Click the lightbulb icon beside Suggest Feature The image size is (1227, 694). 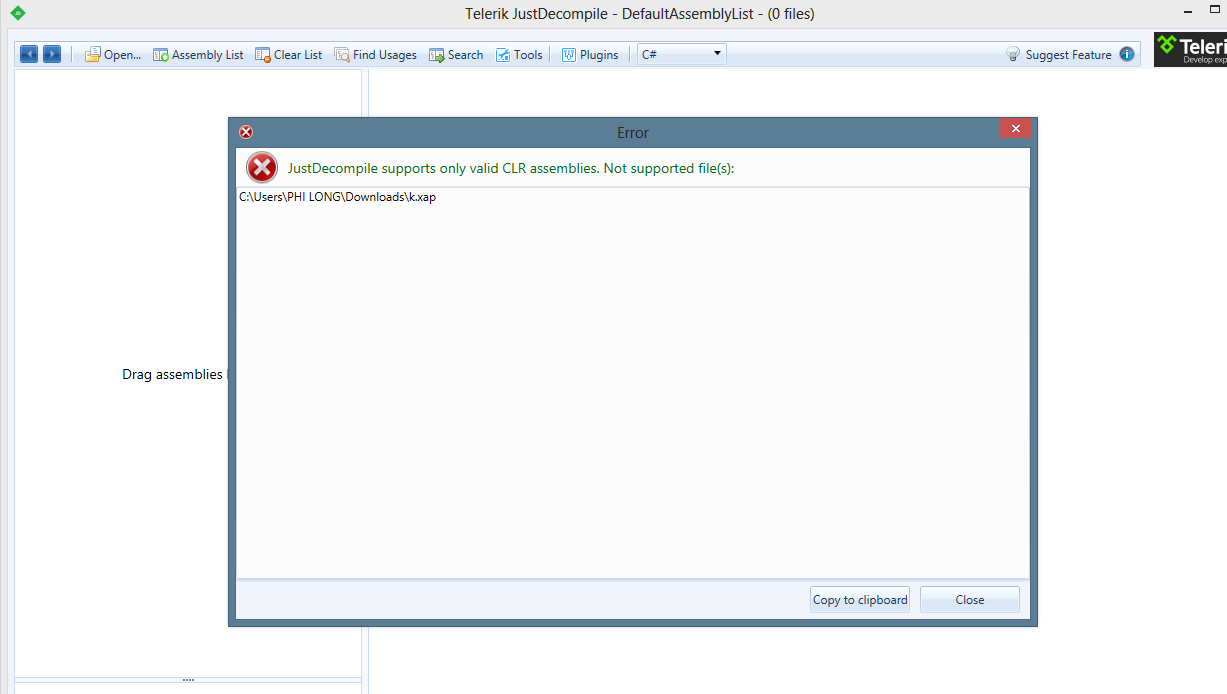point(1013,55)
